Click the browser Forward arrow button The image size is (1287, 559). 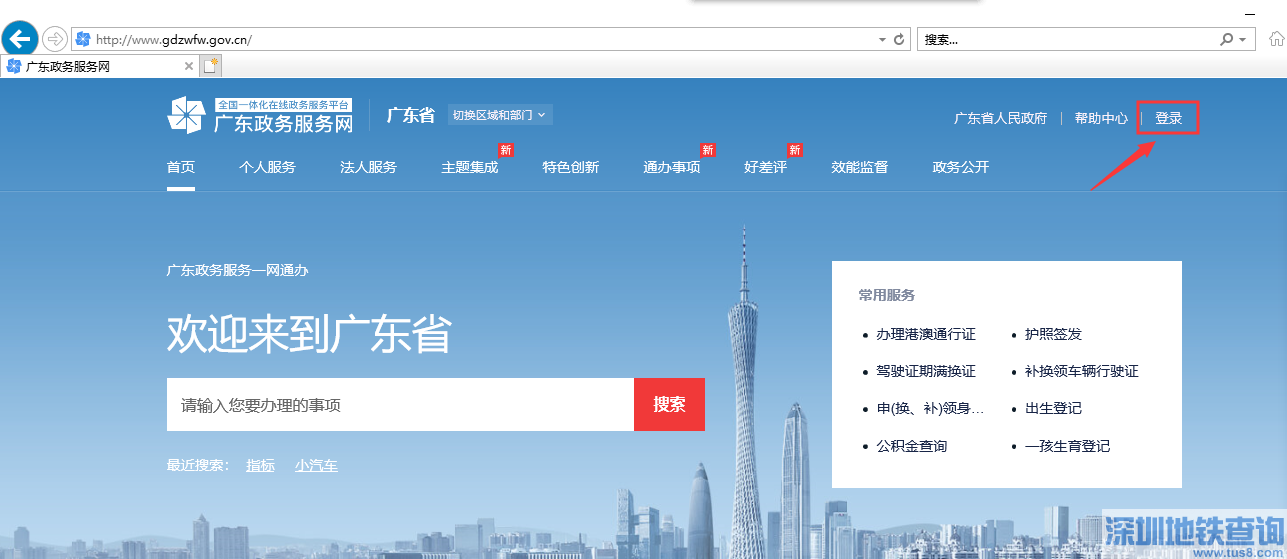pos(54,39)
